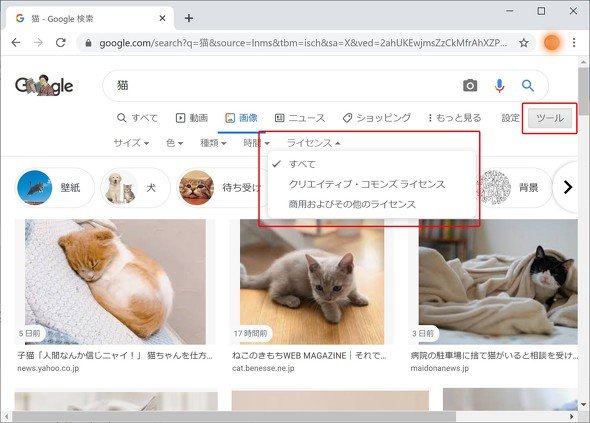
Task: Toggle the ツール button
Action: click(550, 118)
